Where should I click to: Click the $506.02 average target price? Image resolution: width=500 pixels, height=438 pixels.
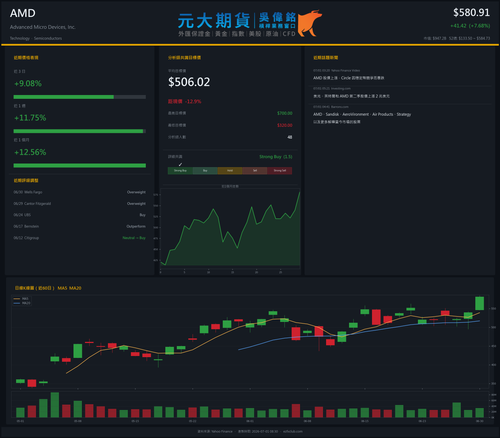(x=189, y=82)
